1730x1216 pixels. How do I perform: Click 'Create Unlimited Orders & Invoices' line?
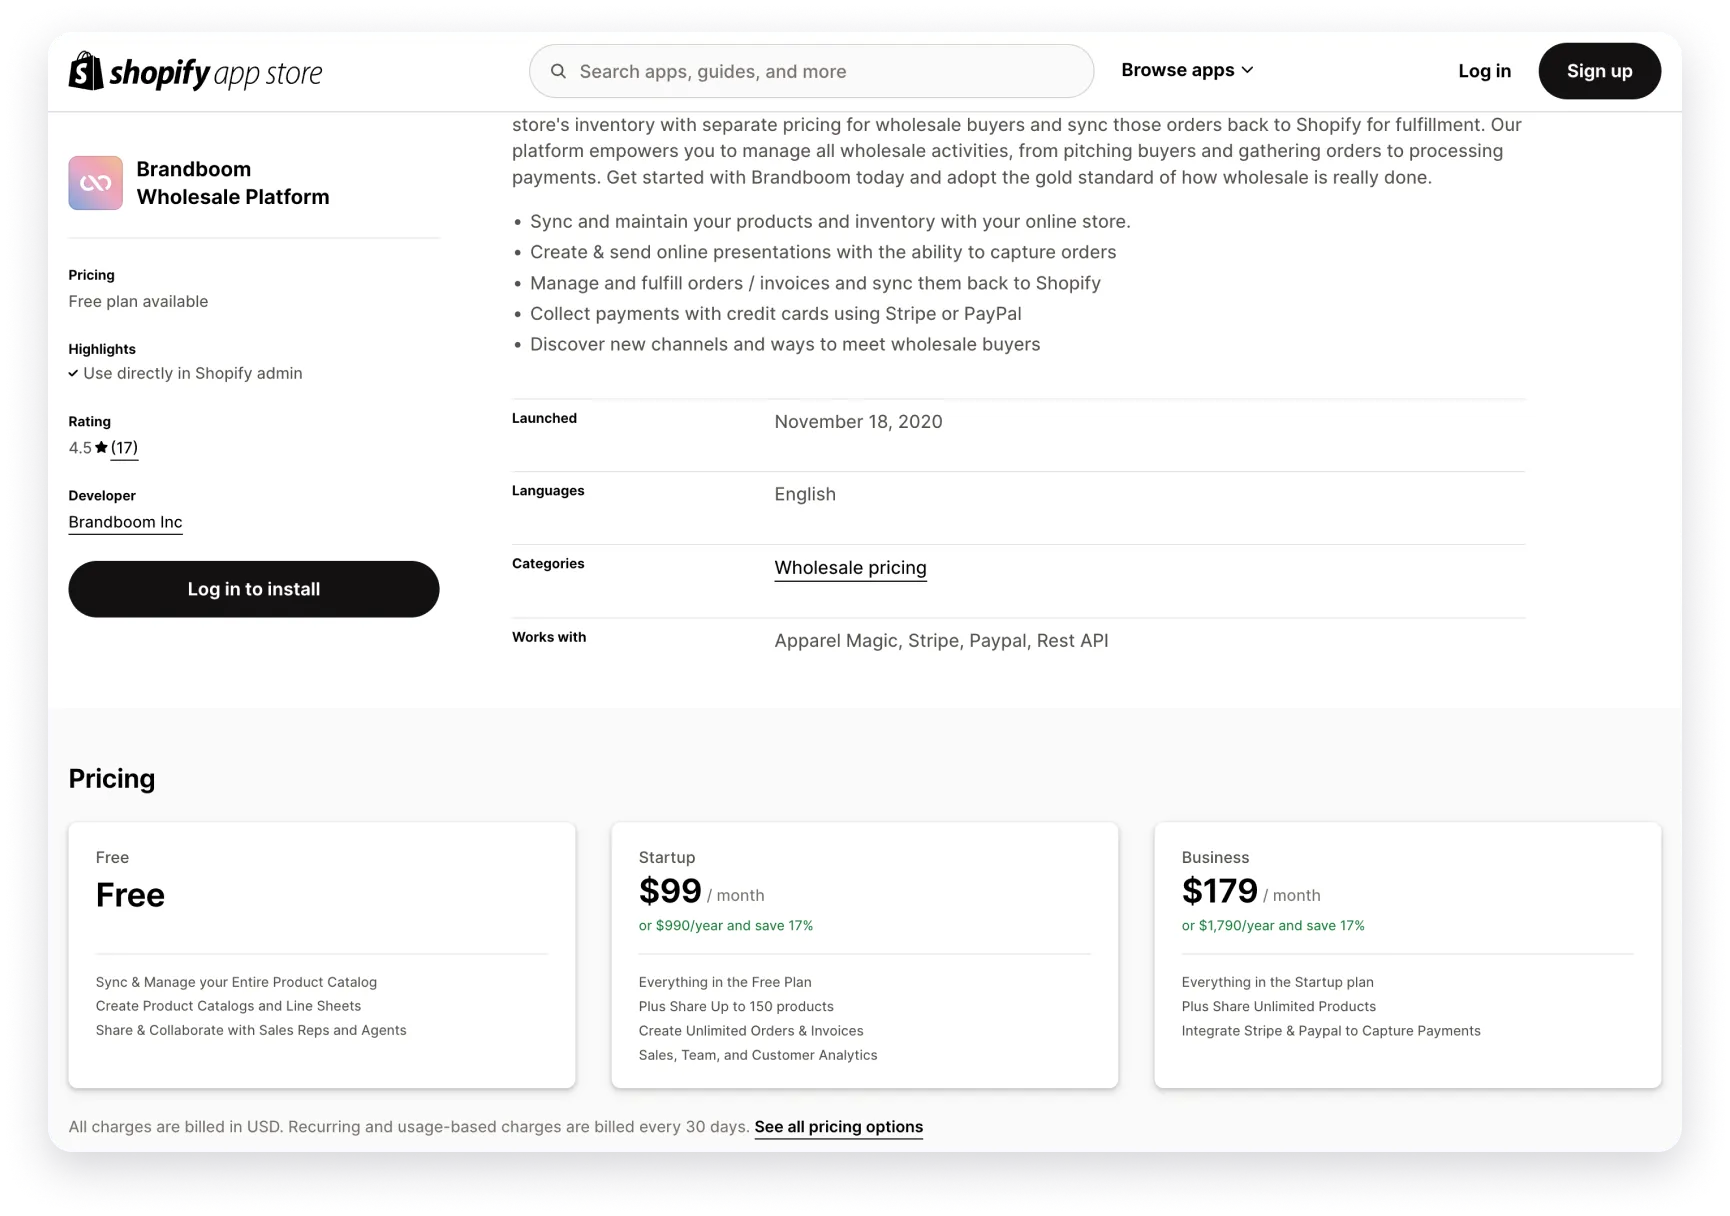(751, 1031)
